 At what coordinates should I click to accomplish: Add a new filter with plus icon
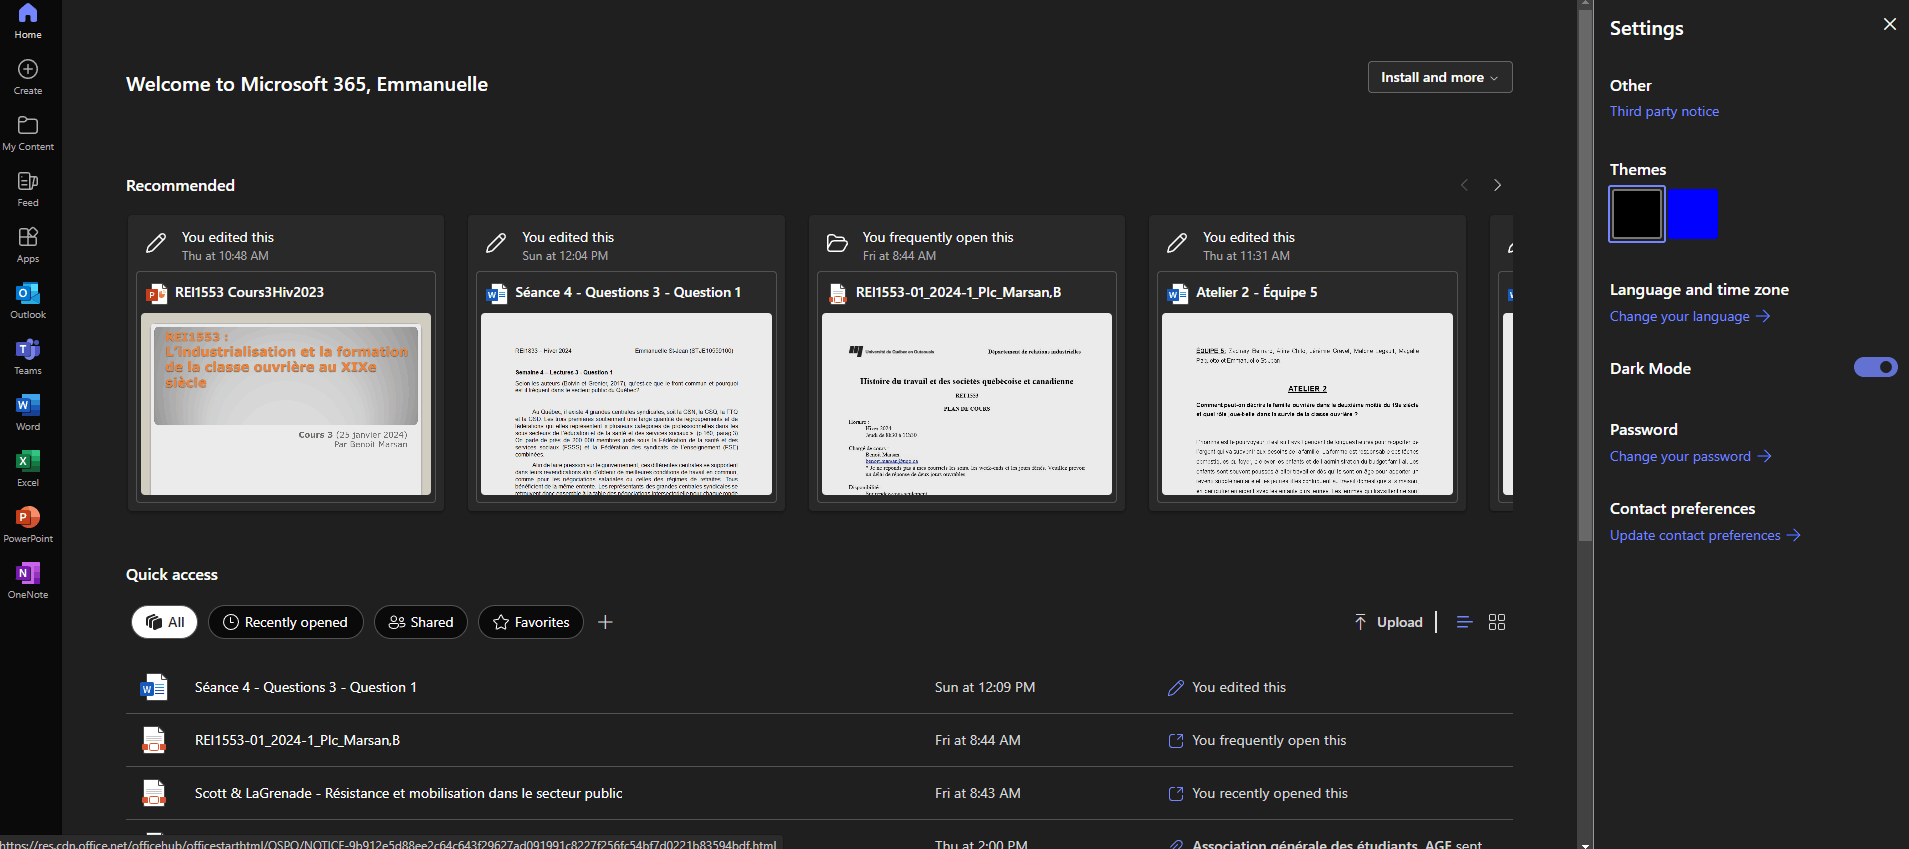[x=605, y=622]
